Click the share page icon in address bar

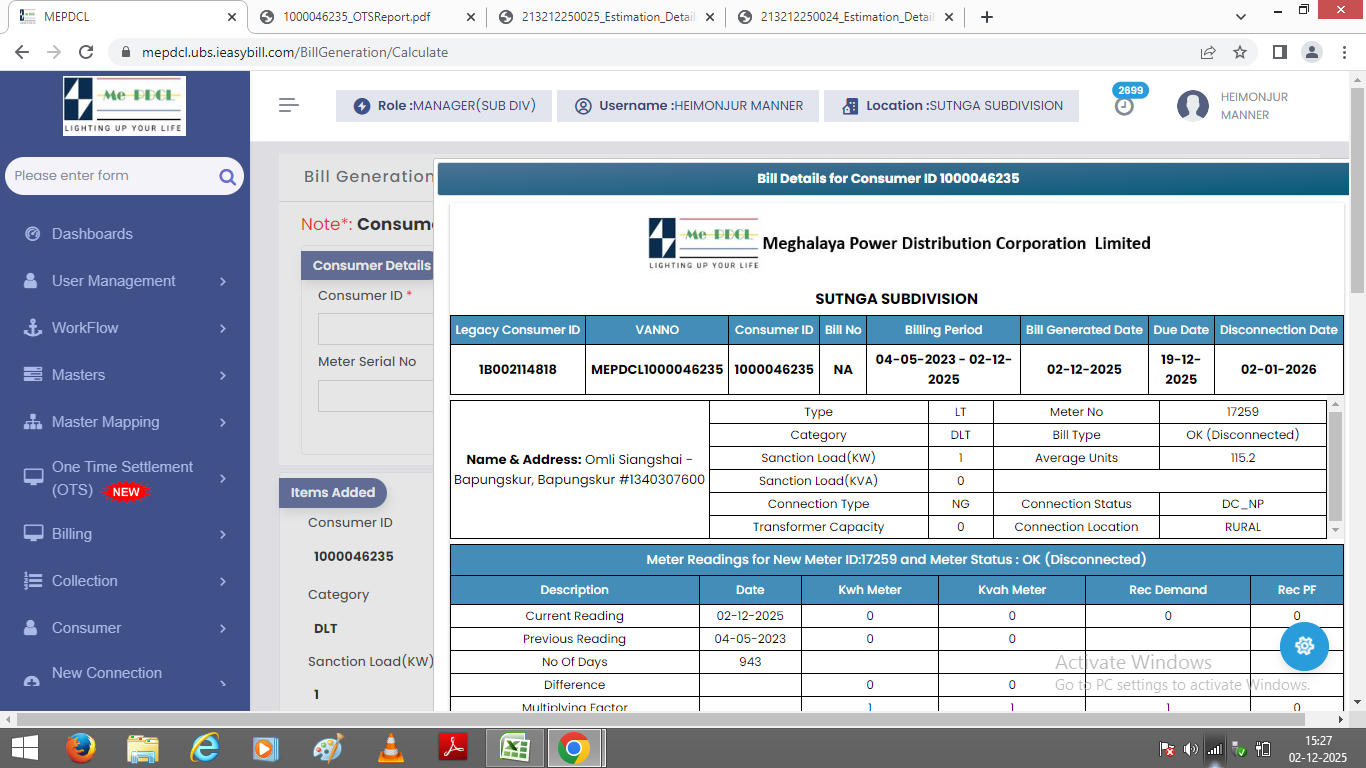point(1208,52)
